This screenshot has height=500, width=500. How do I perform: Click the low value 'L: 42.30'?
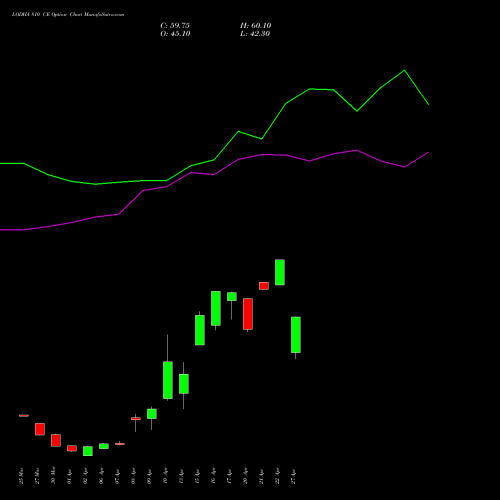pyautogui.click(x=255, y=34)
